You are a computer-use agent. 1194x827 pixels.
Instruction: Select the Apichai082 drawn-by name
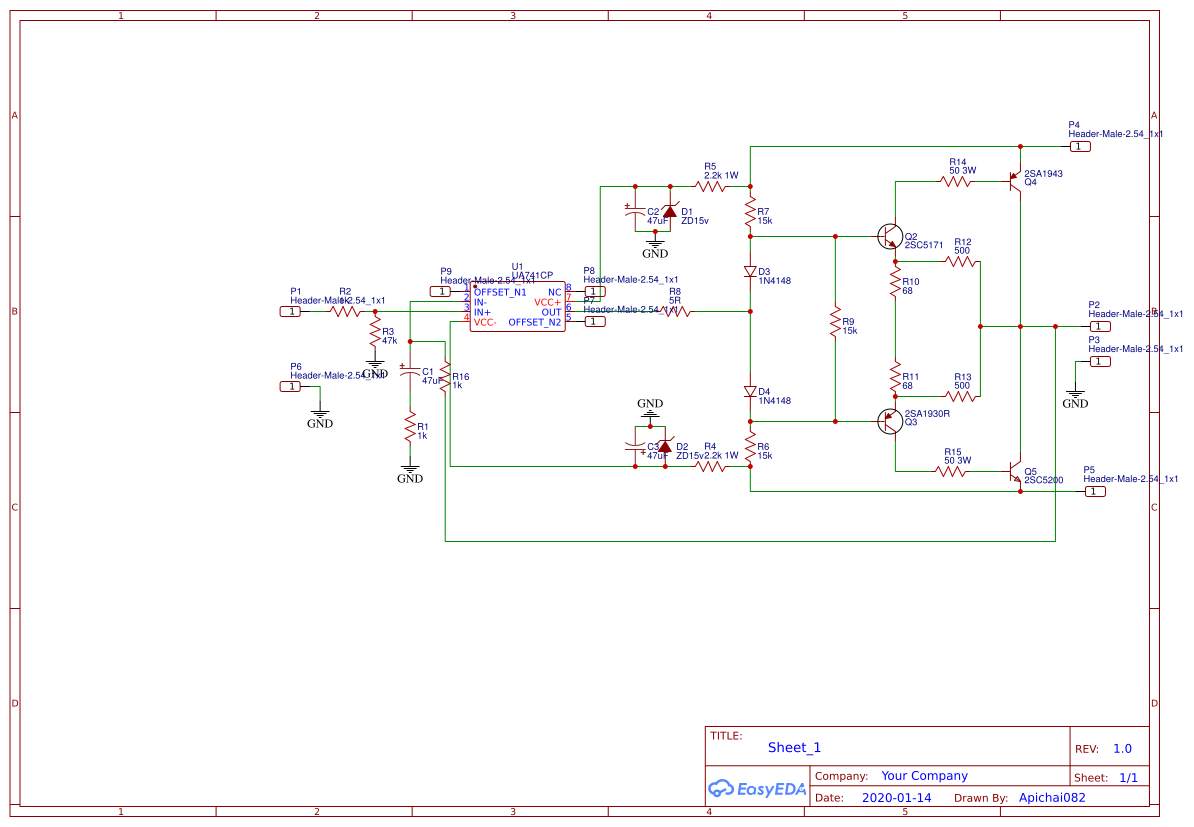pyautogui.click(x=1051, y=798)
